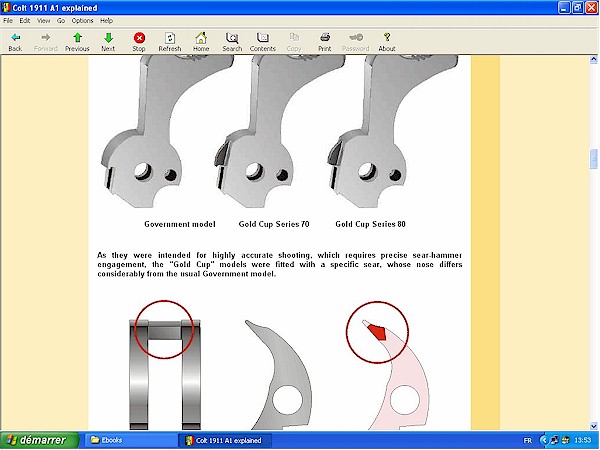Select Colt 1911 A1 explained taskbar button

pos(226,440)
